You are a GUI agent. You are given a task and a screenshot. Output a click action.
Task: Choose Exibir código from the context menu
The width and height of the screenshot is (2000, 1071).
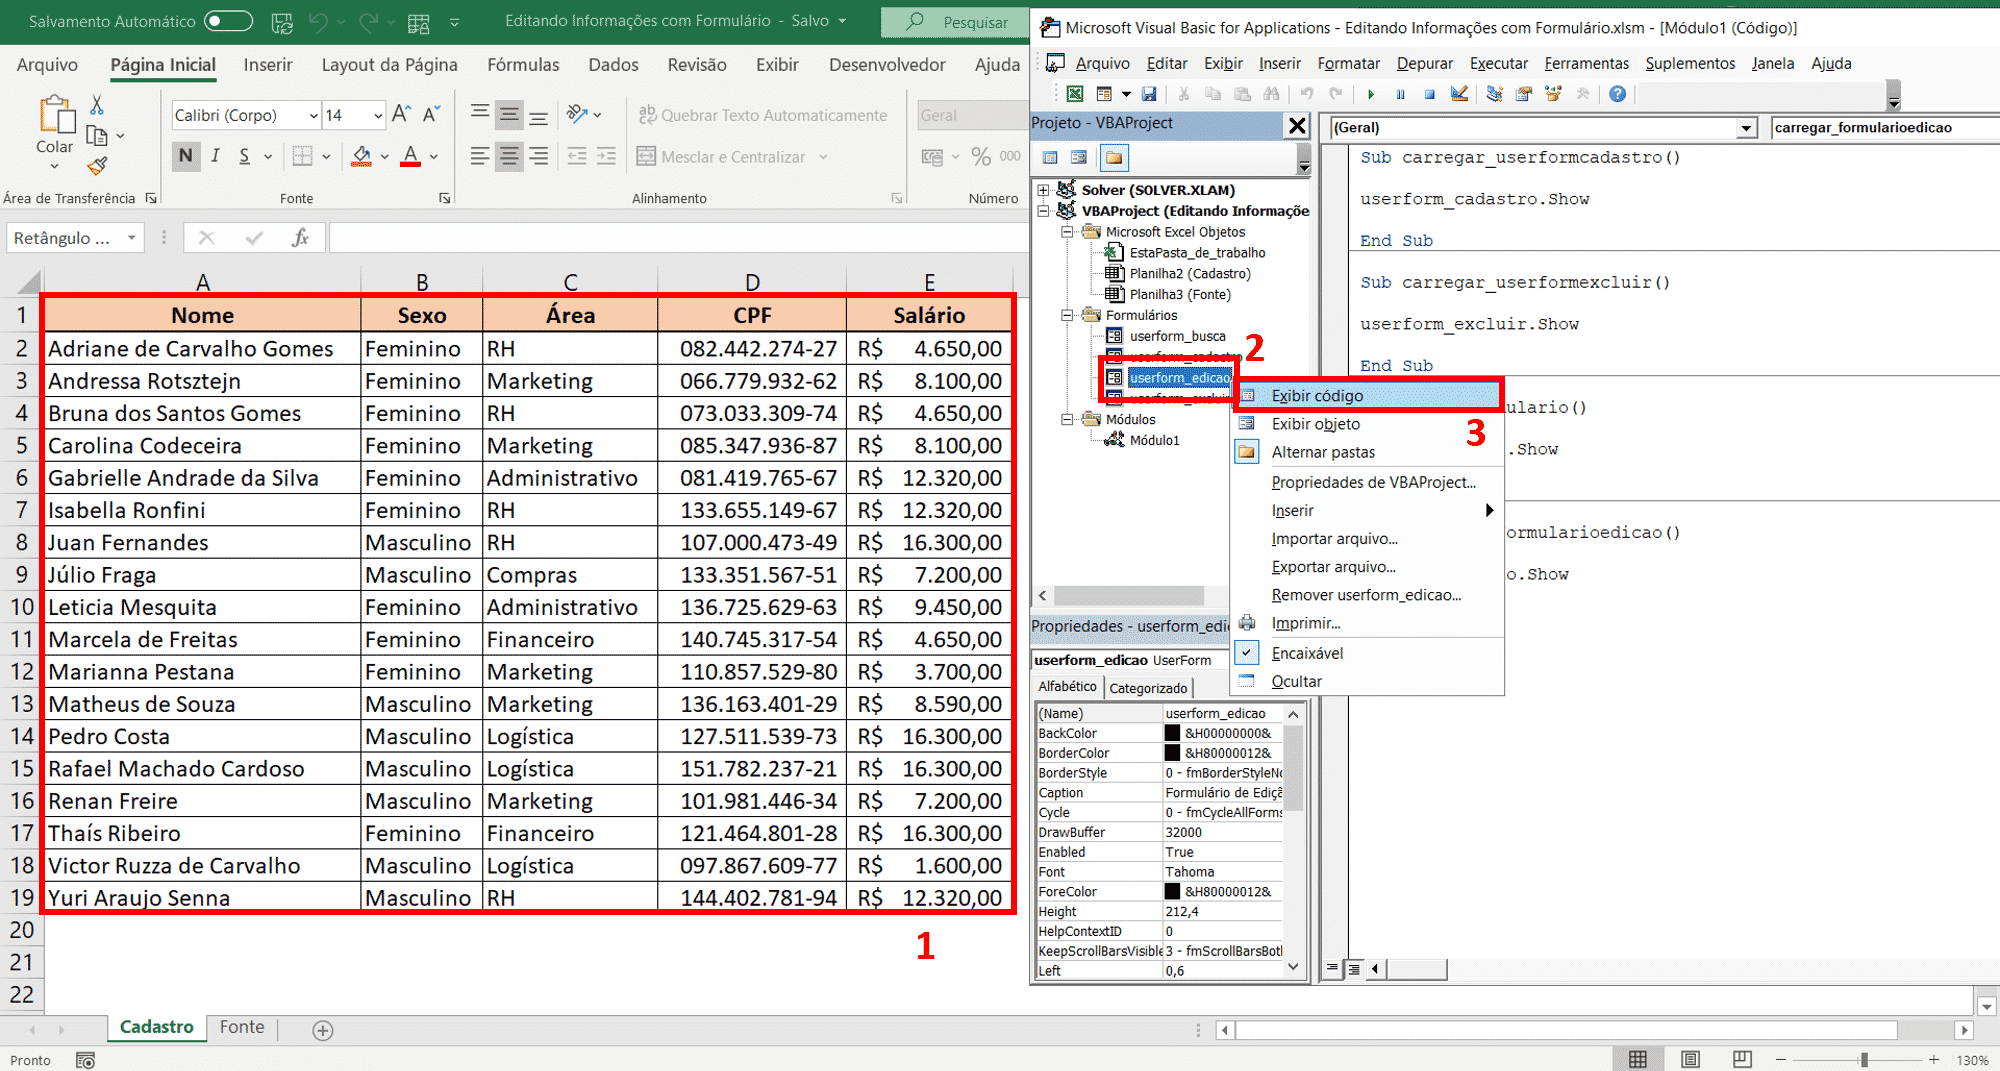tap(1320, 394)
